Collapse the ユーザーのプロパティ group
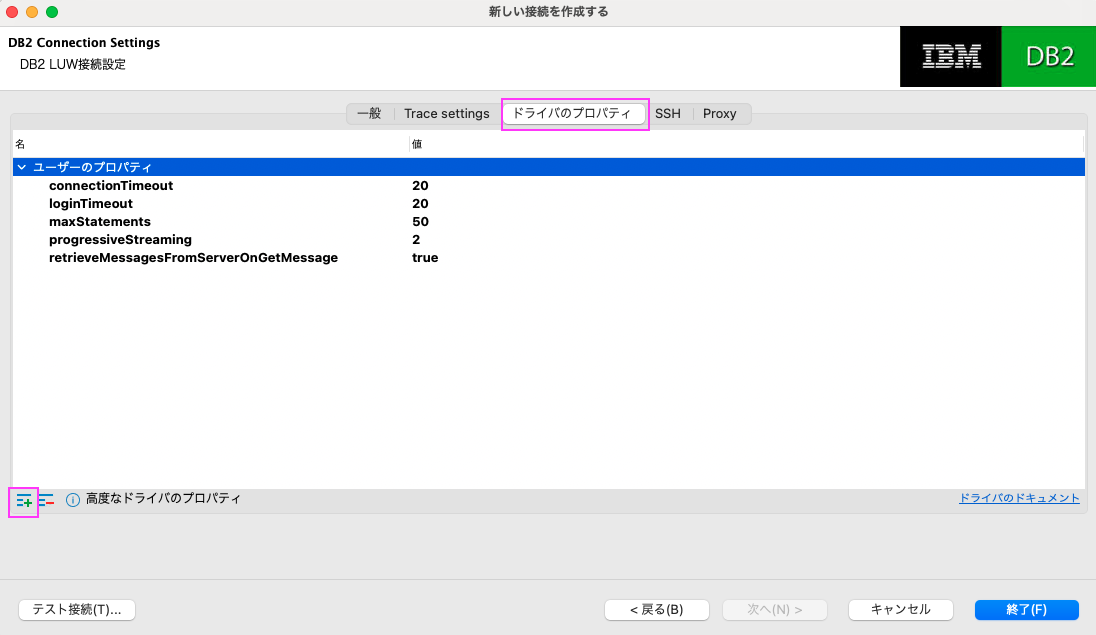 22,167
